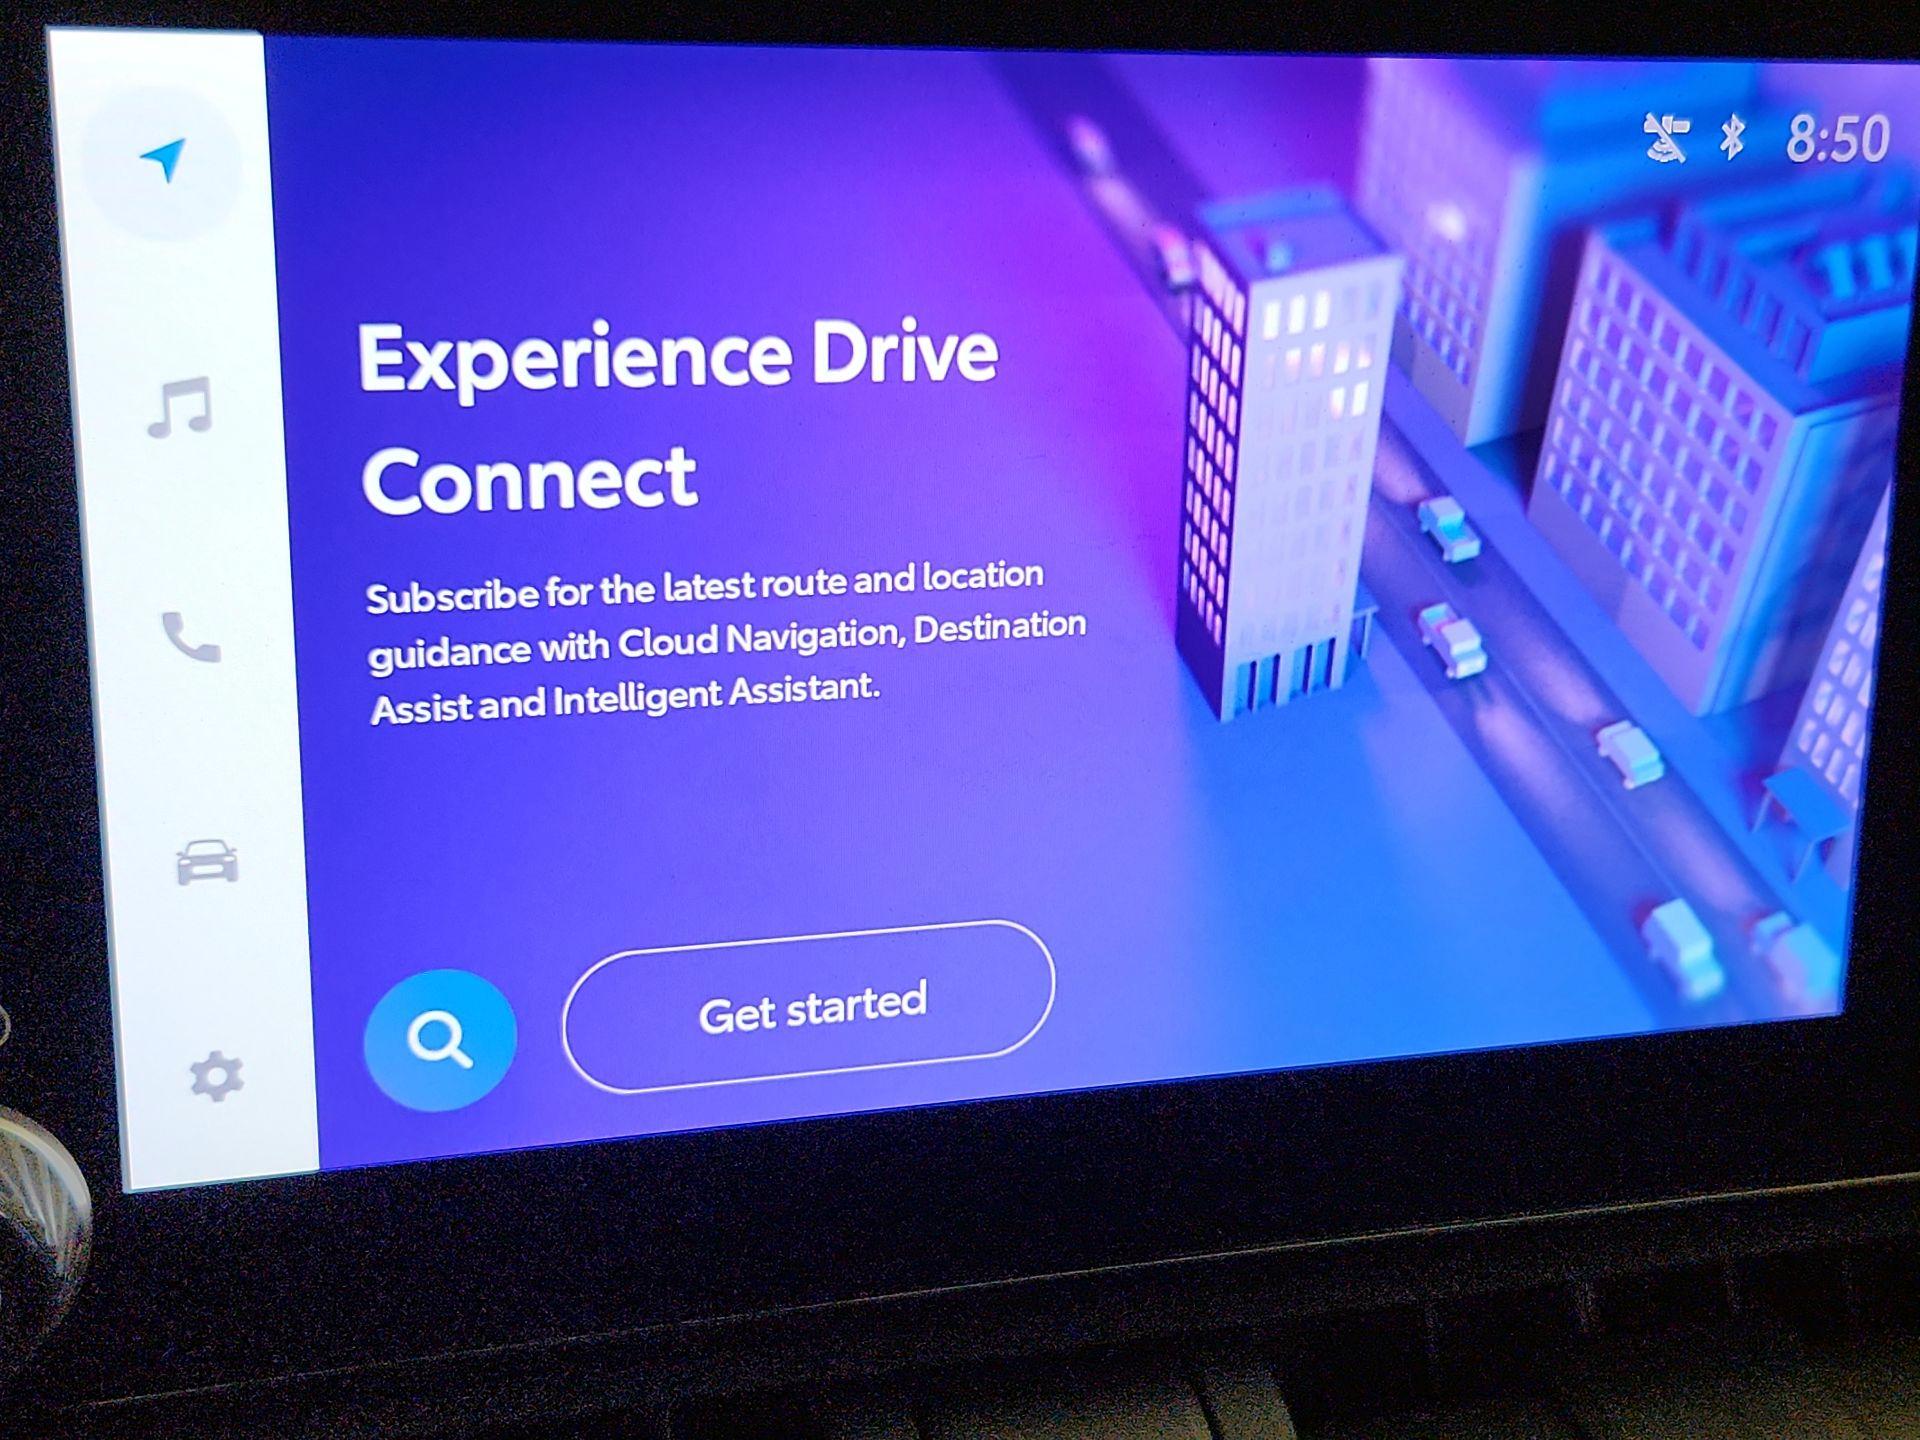
Task: Tap the blue search magnifier button
Action: pos(440,1040)
